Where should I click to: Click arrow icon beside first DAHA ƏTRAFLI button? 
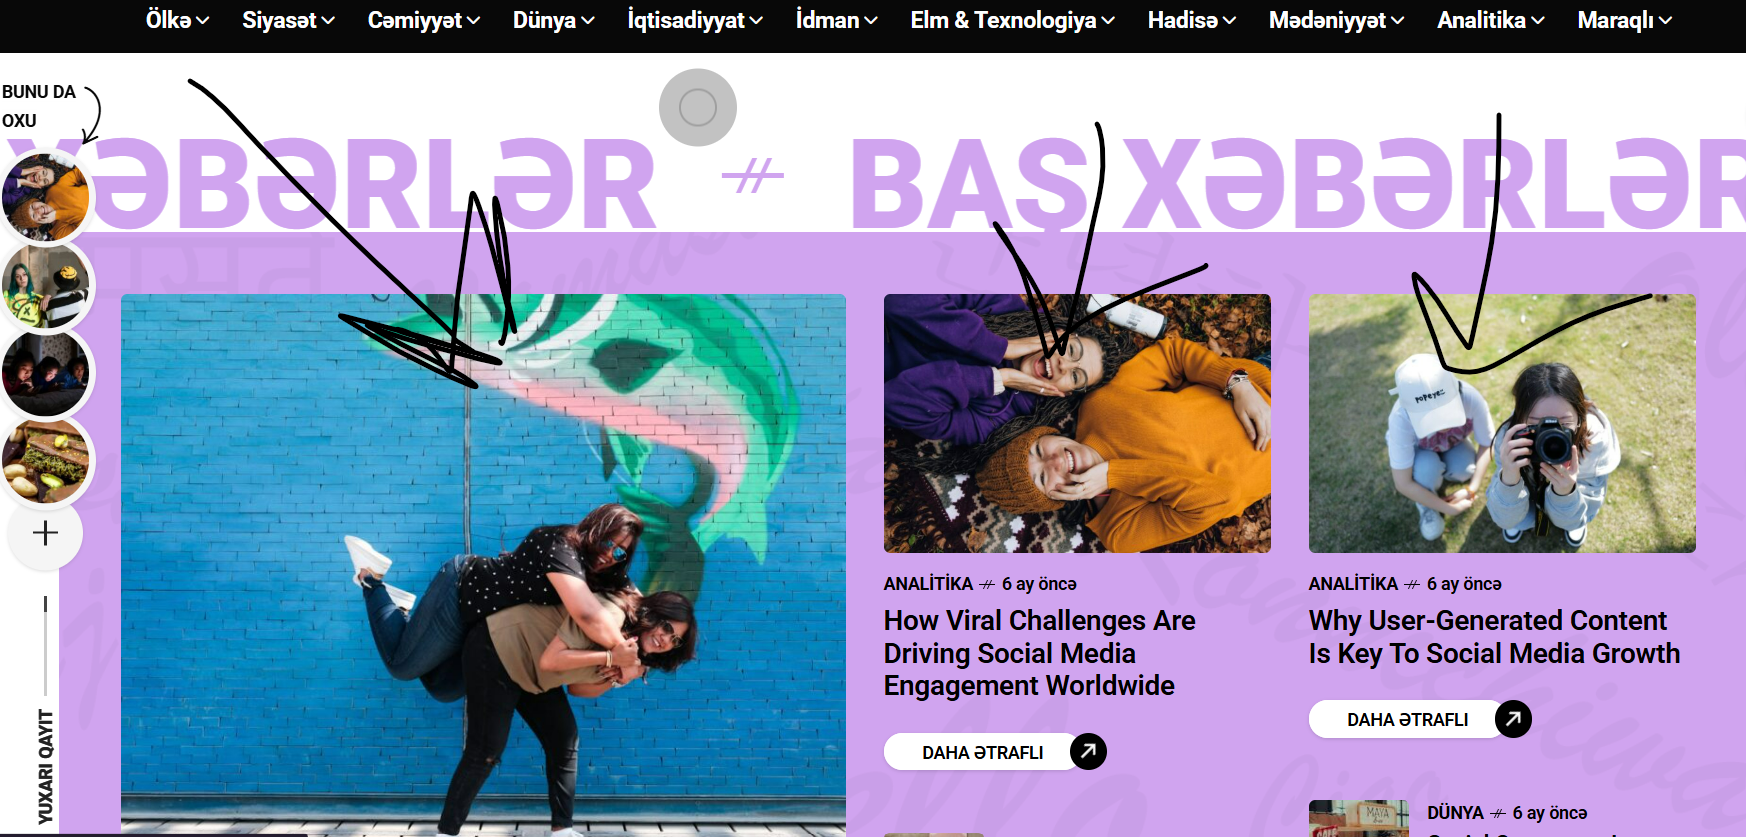1088,751
